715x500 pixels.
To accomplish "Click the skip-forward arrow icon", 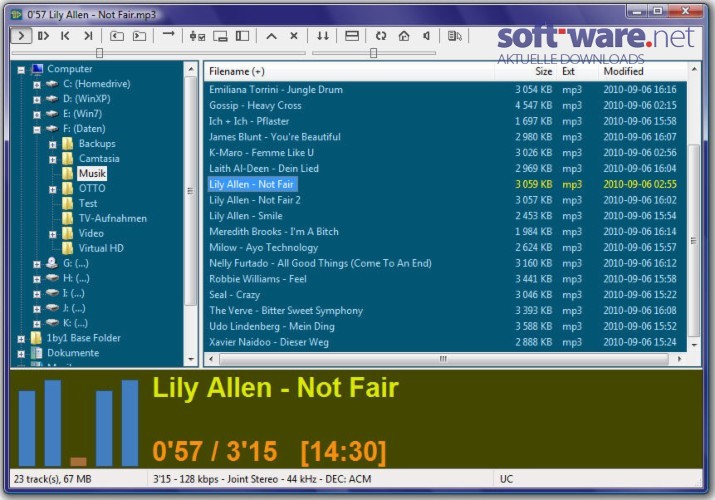I will (168, 34).
